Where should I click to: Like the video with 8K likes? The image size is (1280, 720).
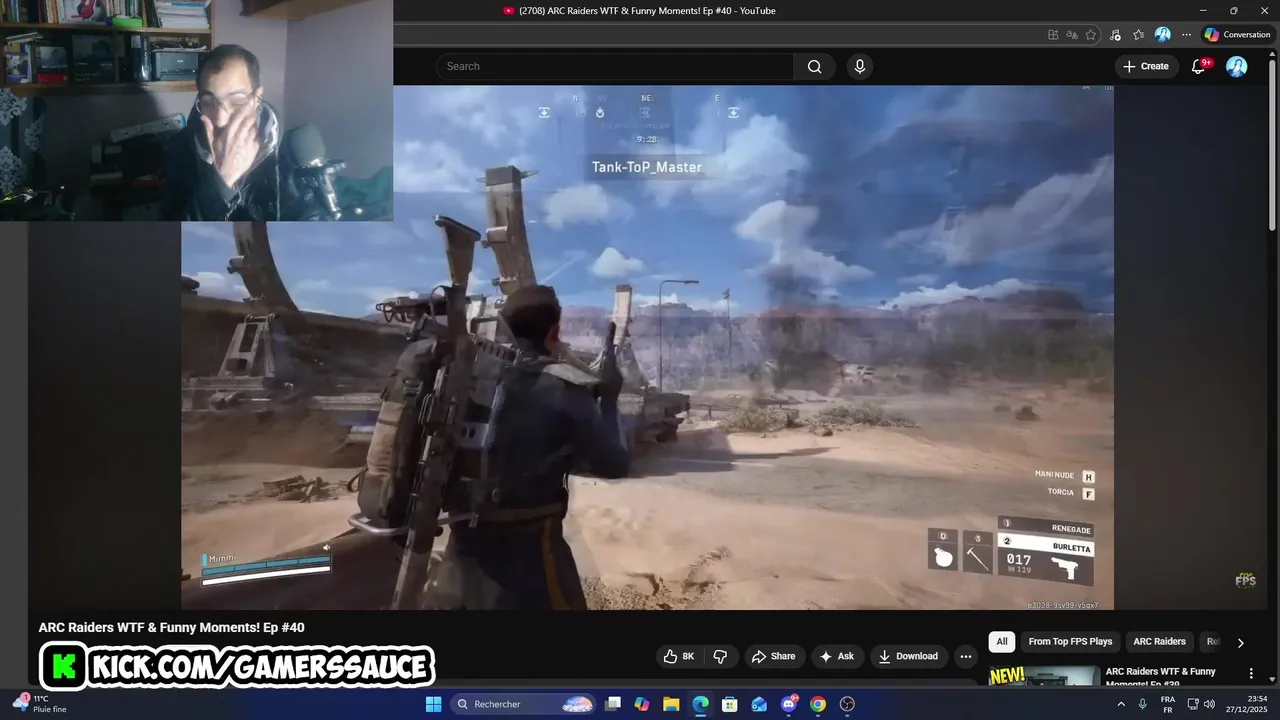678,656
